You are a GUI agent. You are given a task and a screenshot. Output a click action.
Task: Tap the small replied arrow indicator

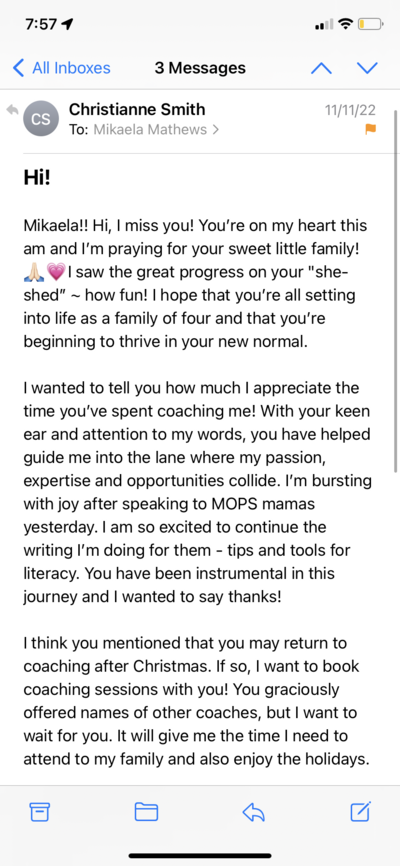point(12,110)
